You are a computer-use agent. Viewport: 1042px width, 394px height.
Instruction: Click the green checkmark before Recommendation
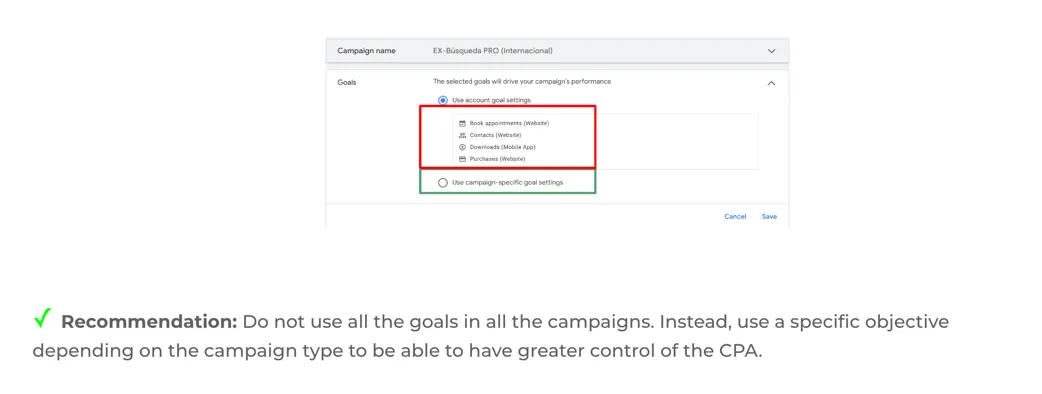pos(42,320)
